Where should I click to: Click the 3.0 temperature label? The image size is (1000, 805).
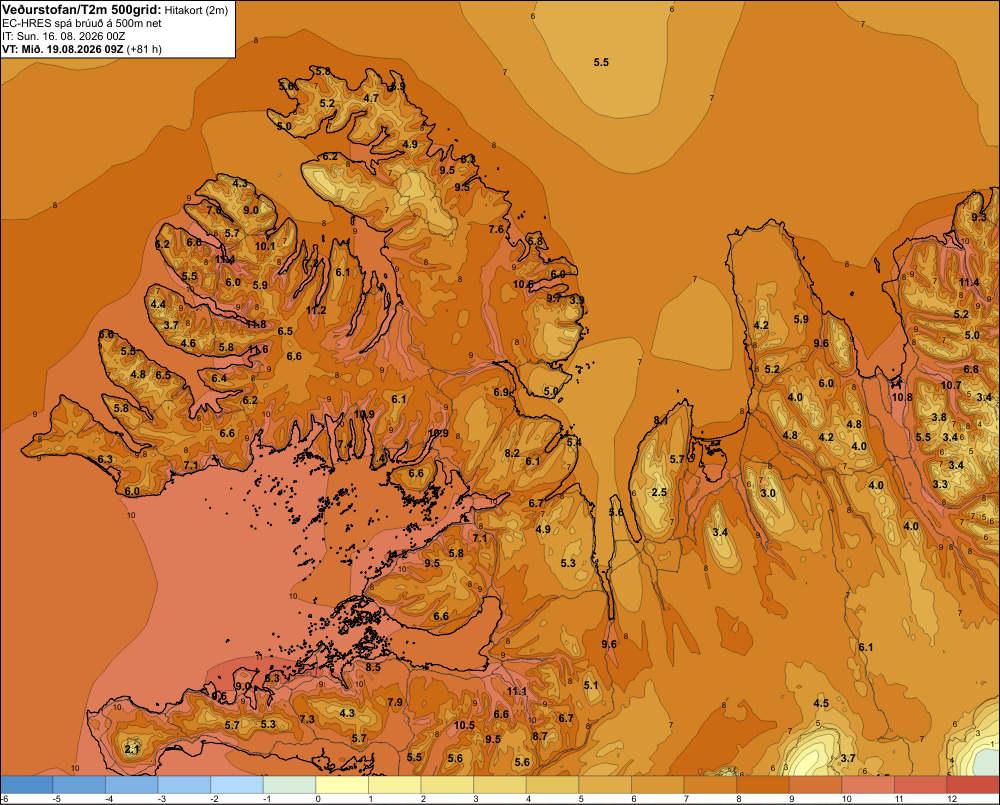click(x=768, y=492)
